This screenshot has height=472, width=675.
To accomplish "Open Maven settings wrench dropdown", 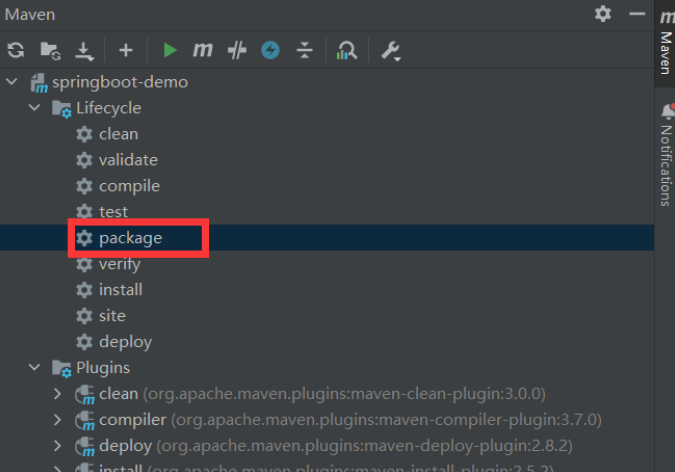I will [x=391, y=51].
